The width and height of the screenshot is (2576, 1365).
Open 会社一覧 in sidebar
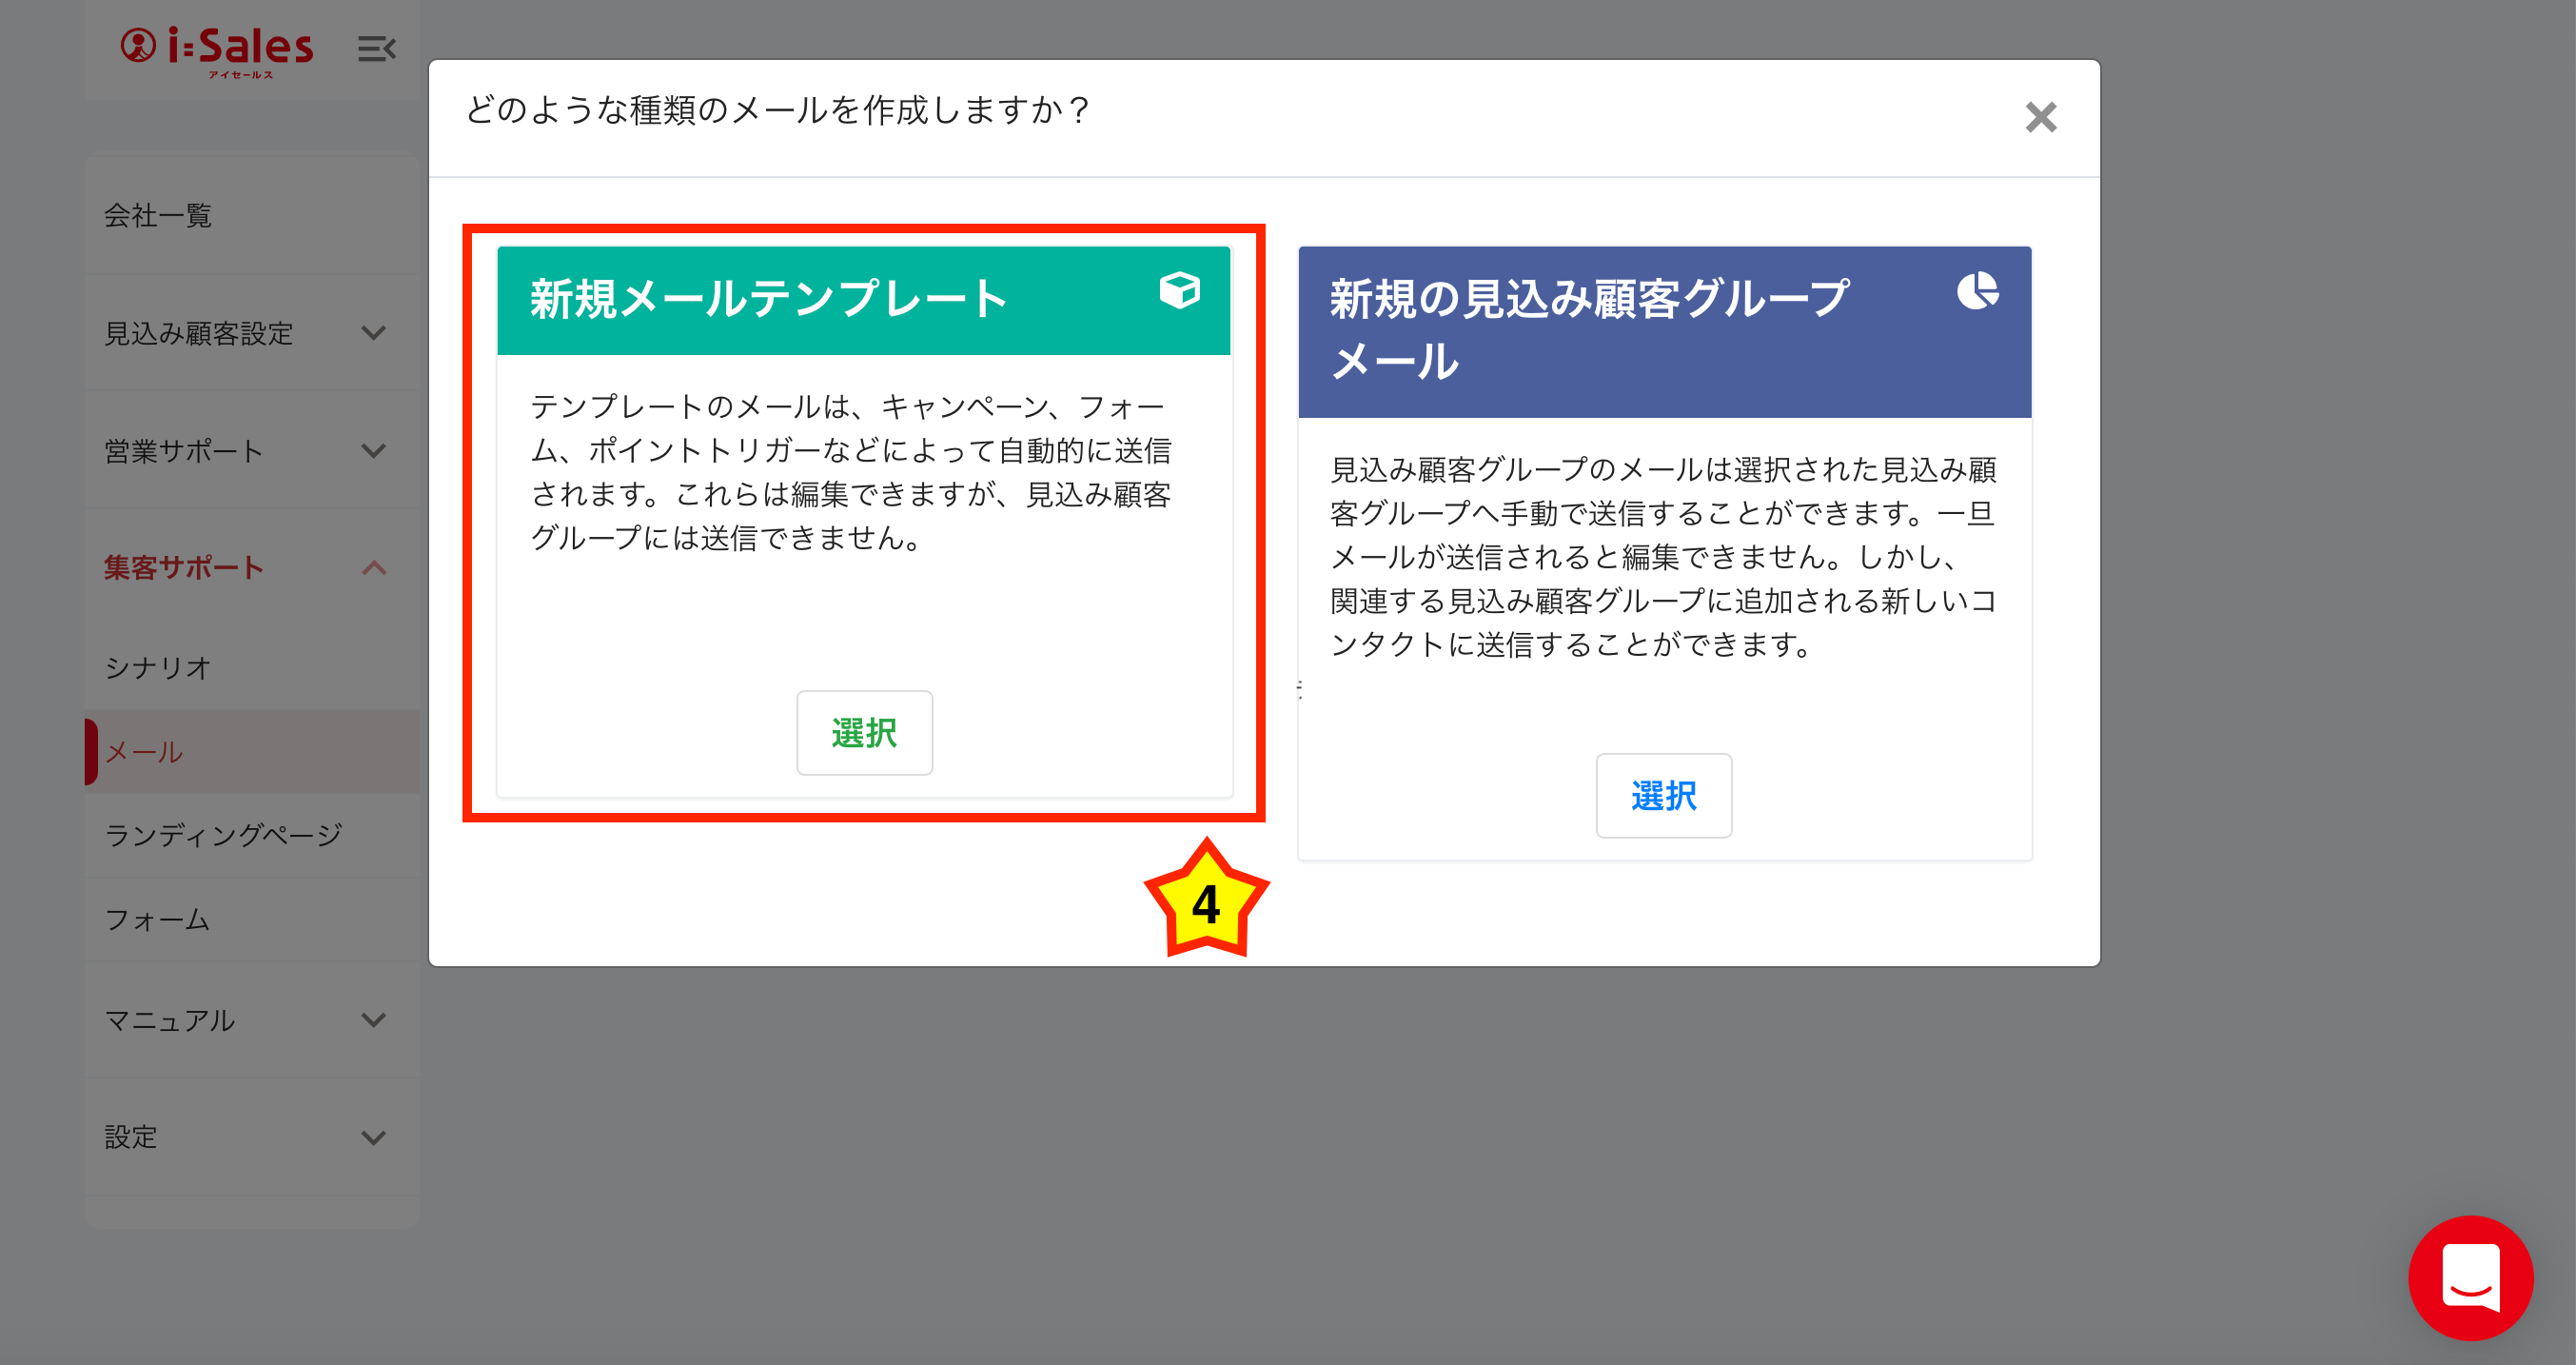pos(158,215)
